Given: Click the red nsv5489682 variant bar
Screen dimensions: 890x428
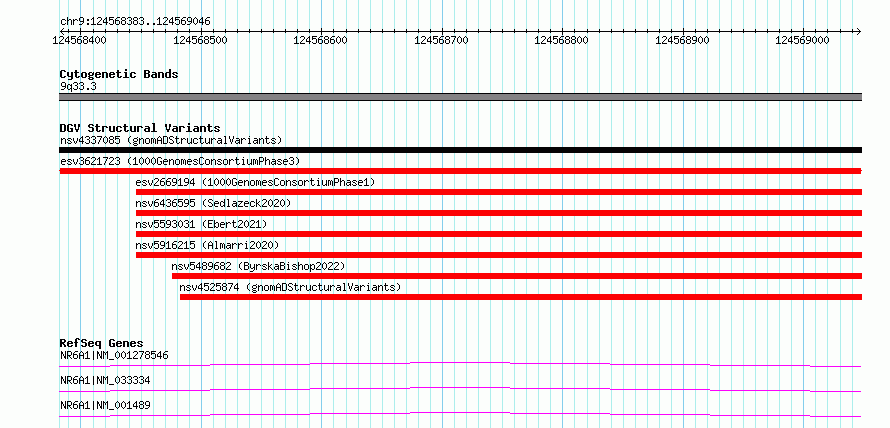Looking at the screenshot, I should click(x=517, y=276).
